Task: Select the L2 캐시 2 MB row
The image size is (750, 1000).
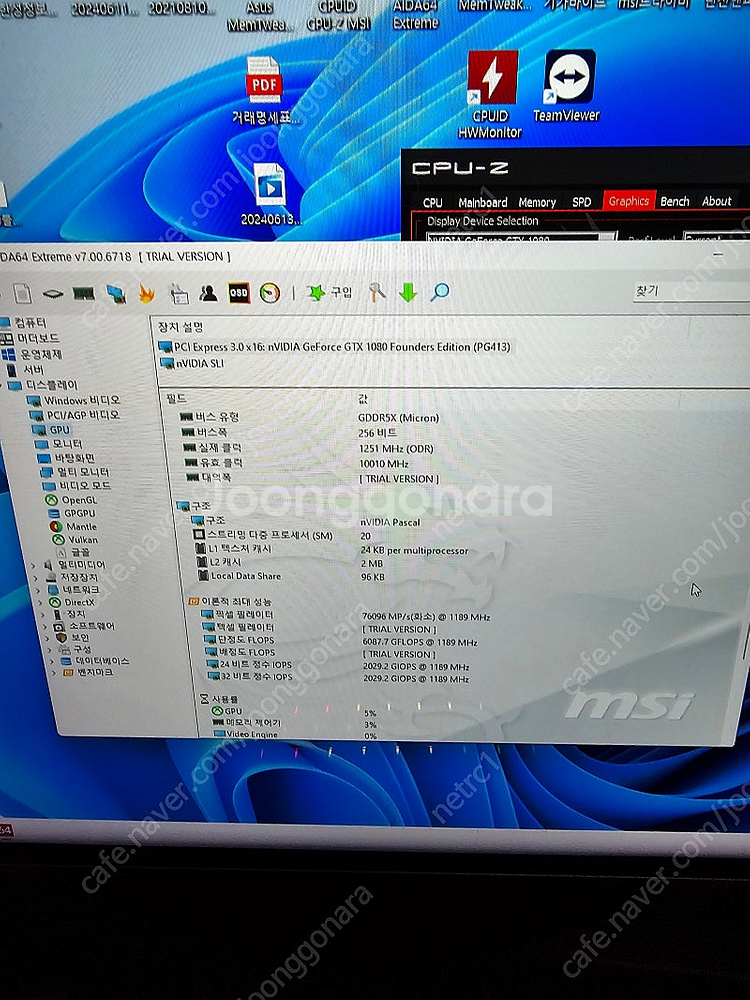Action: (x=291, y=562)
